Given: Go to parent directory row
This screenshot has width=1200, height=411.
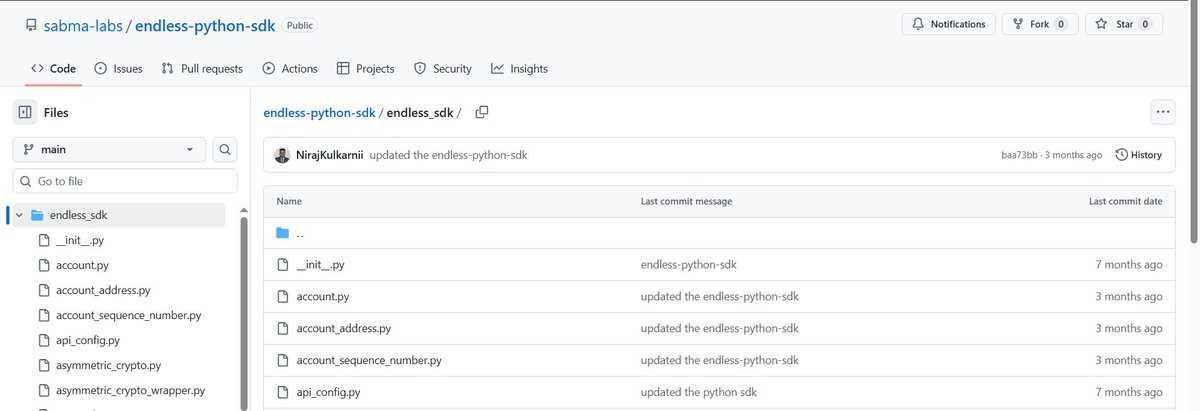Looking at the screenshot, I should click(x=719, y=233).
